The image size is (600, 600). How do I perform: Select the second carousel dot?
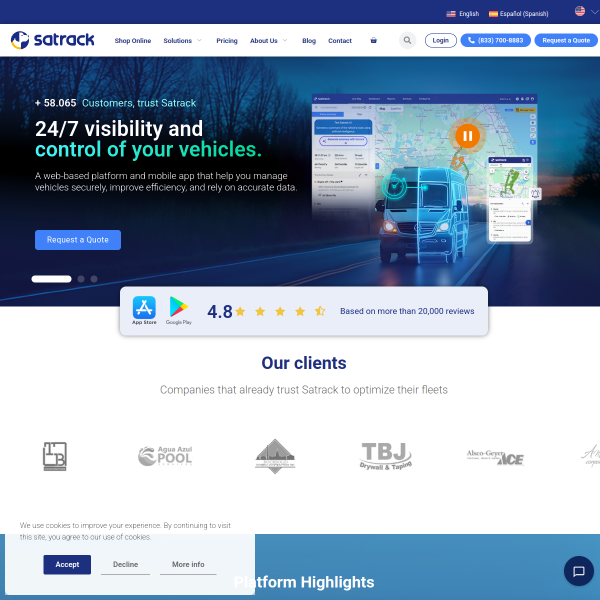81,279
